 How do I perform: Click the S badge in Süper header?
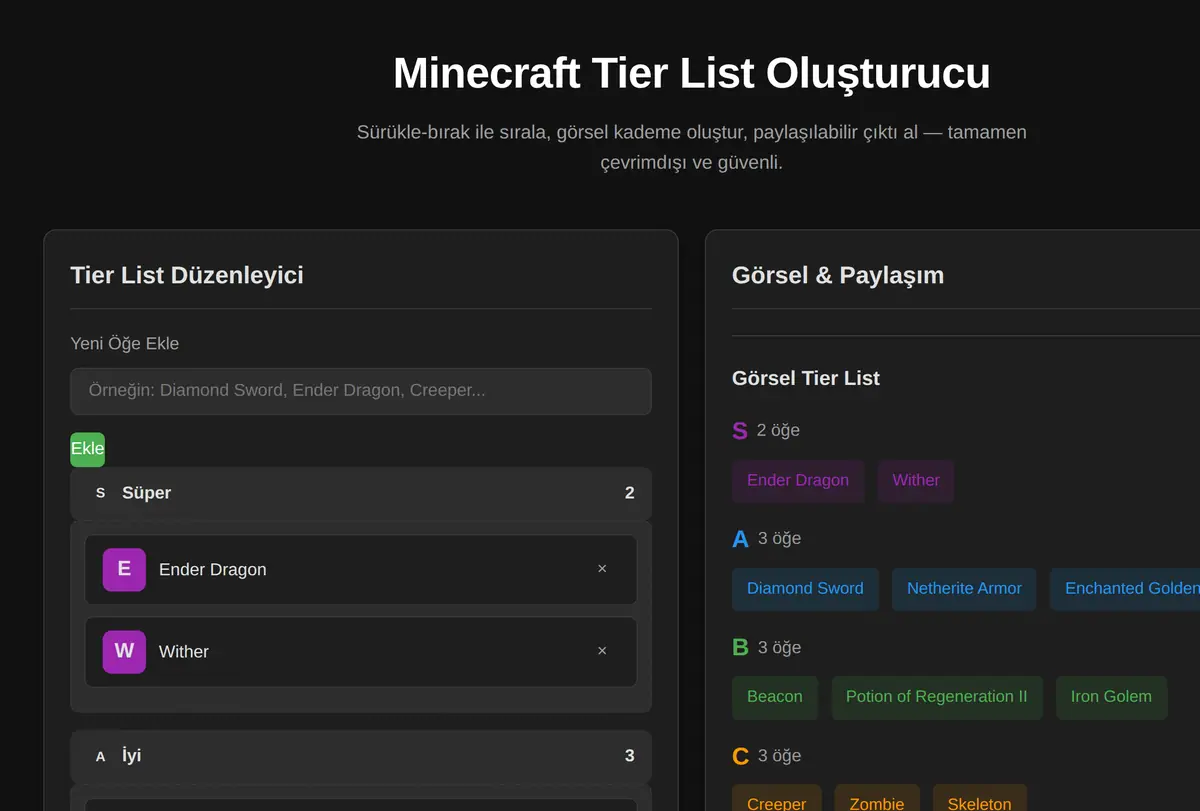(x=100, y=493)
